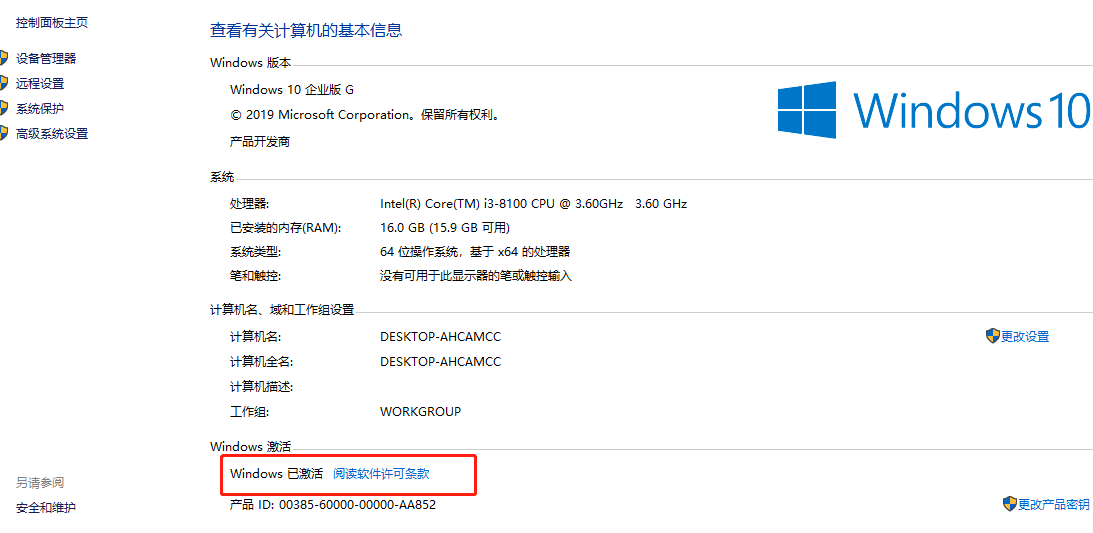
Task: Select the value next to 计算机名:
Action: coord(441,337)
